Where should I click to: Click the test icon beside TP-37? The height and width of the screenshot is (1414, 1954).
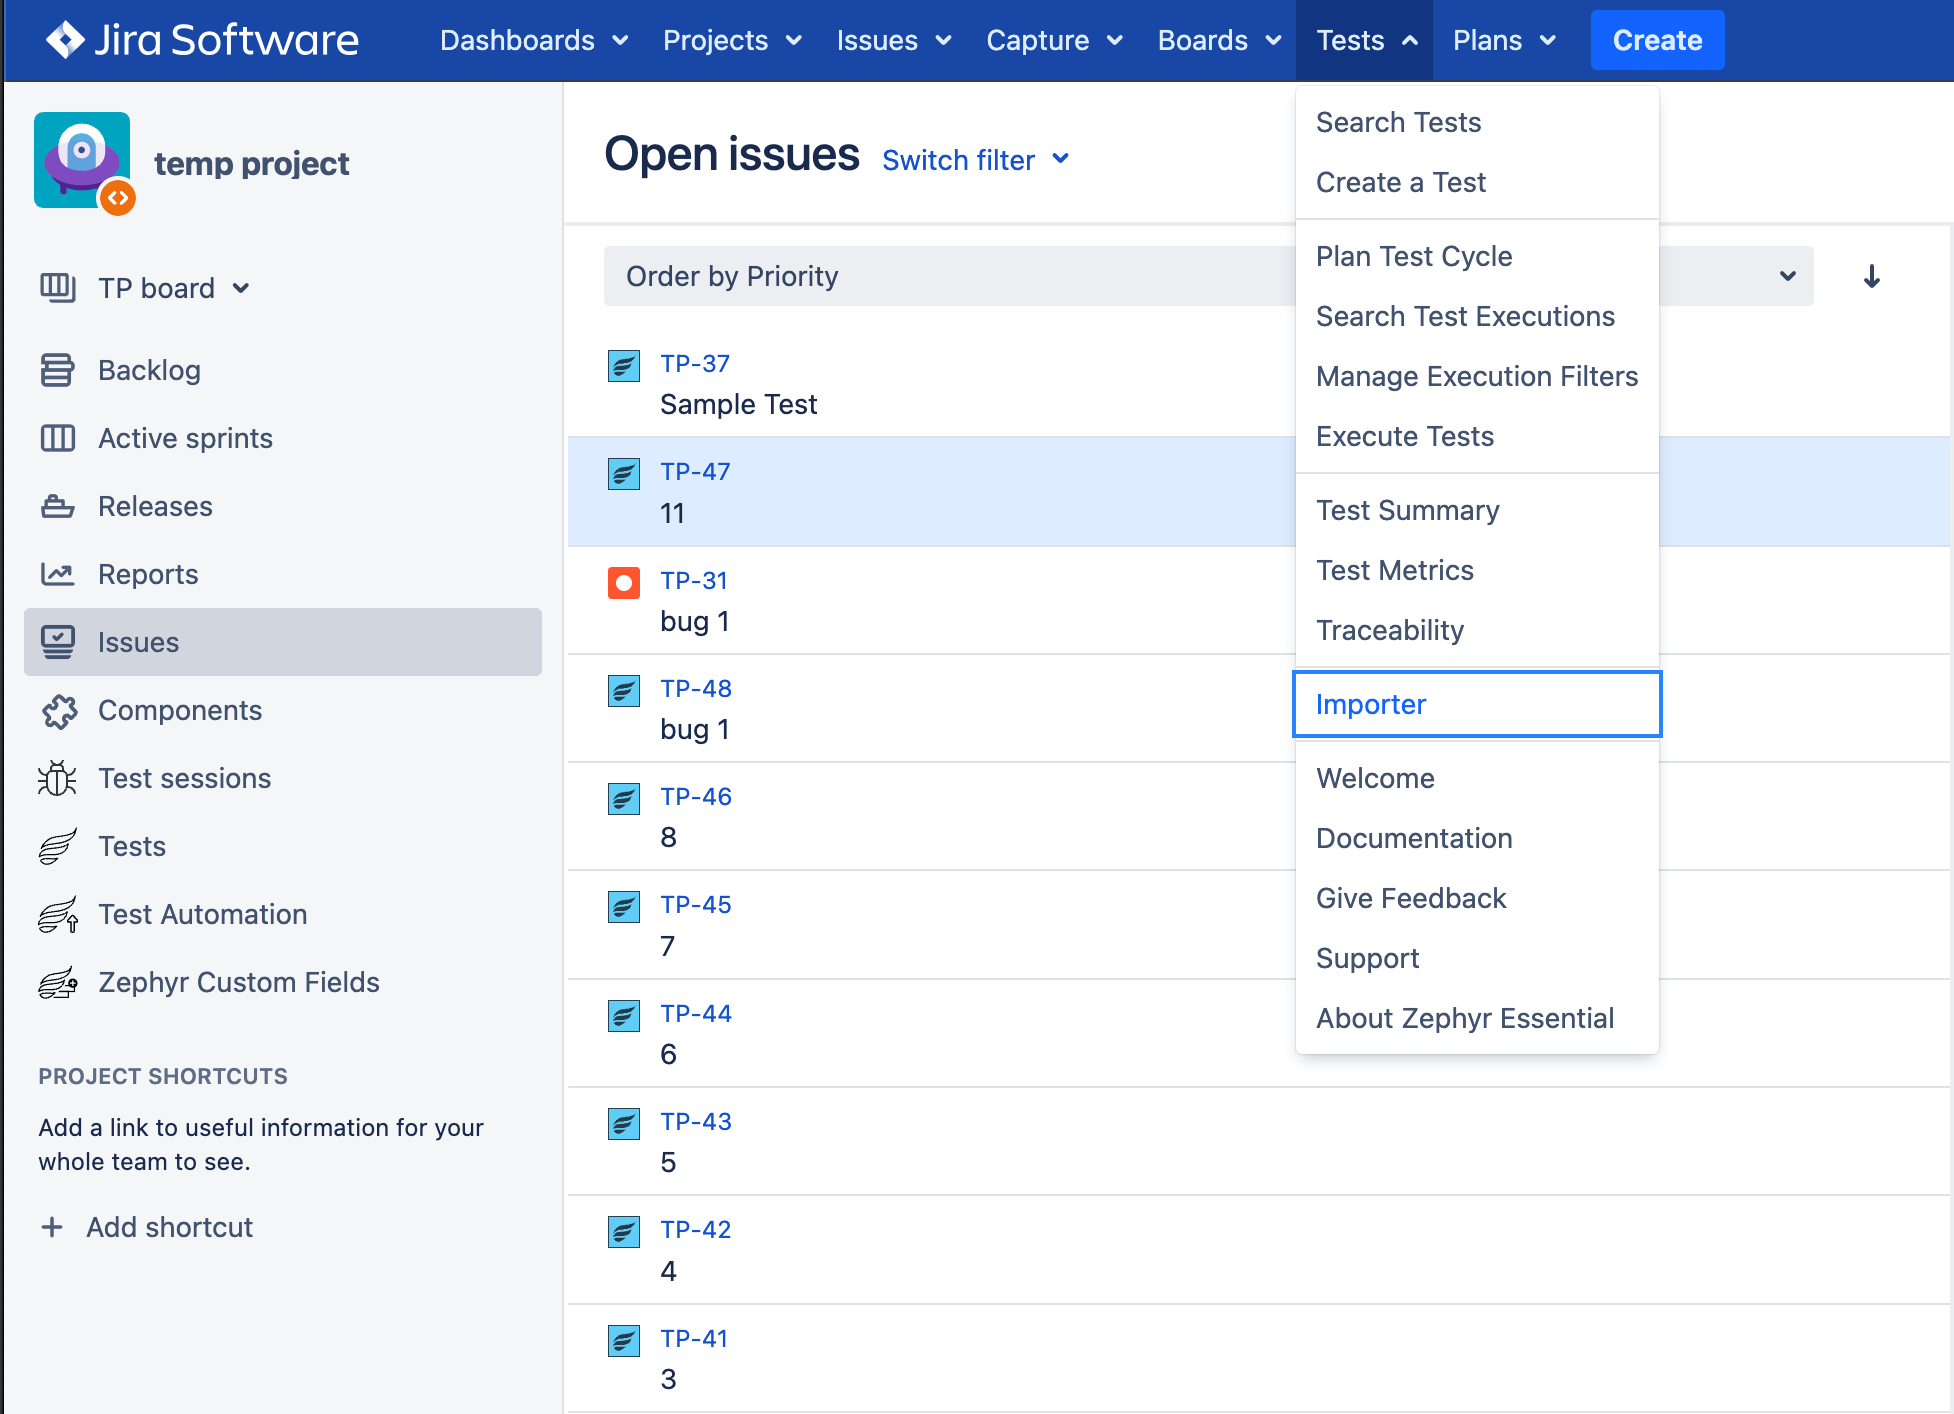623,366
